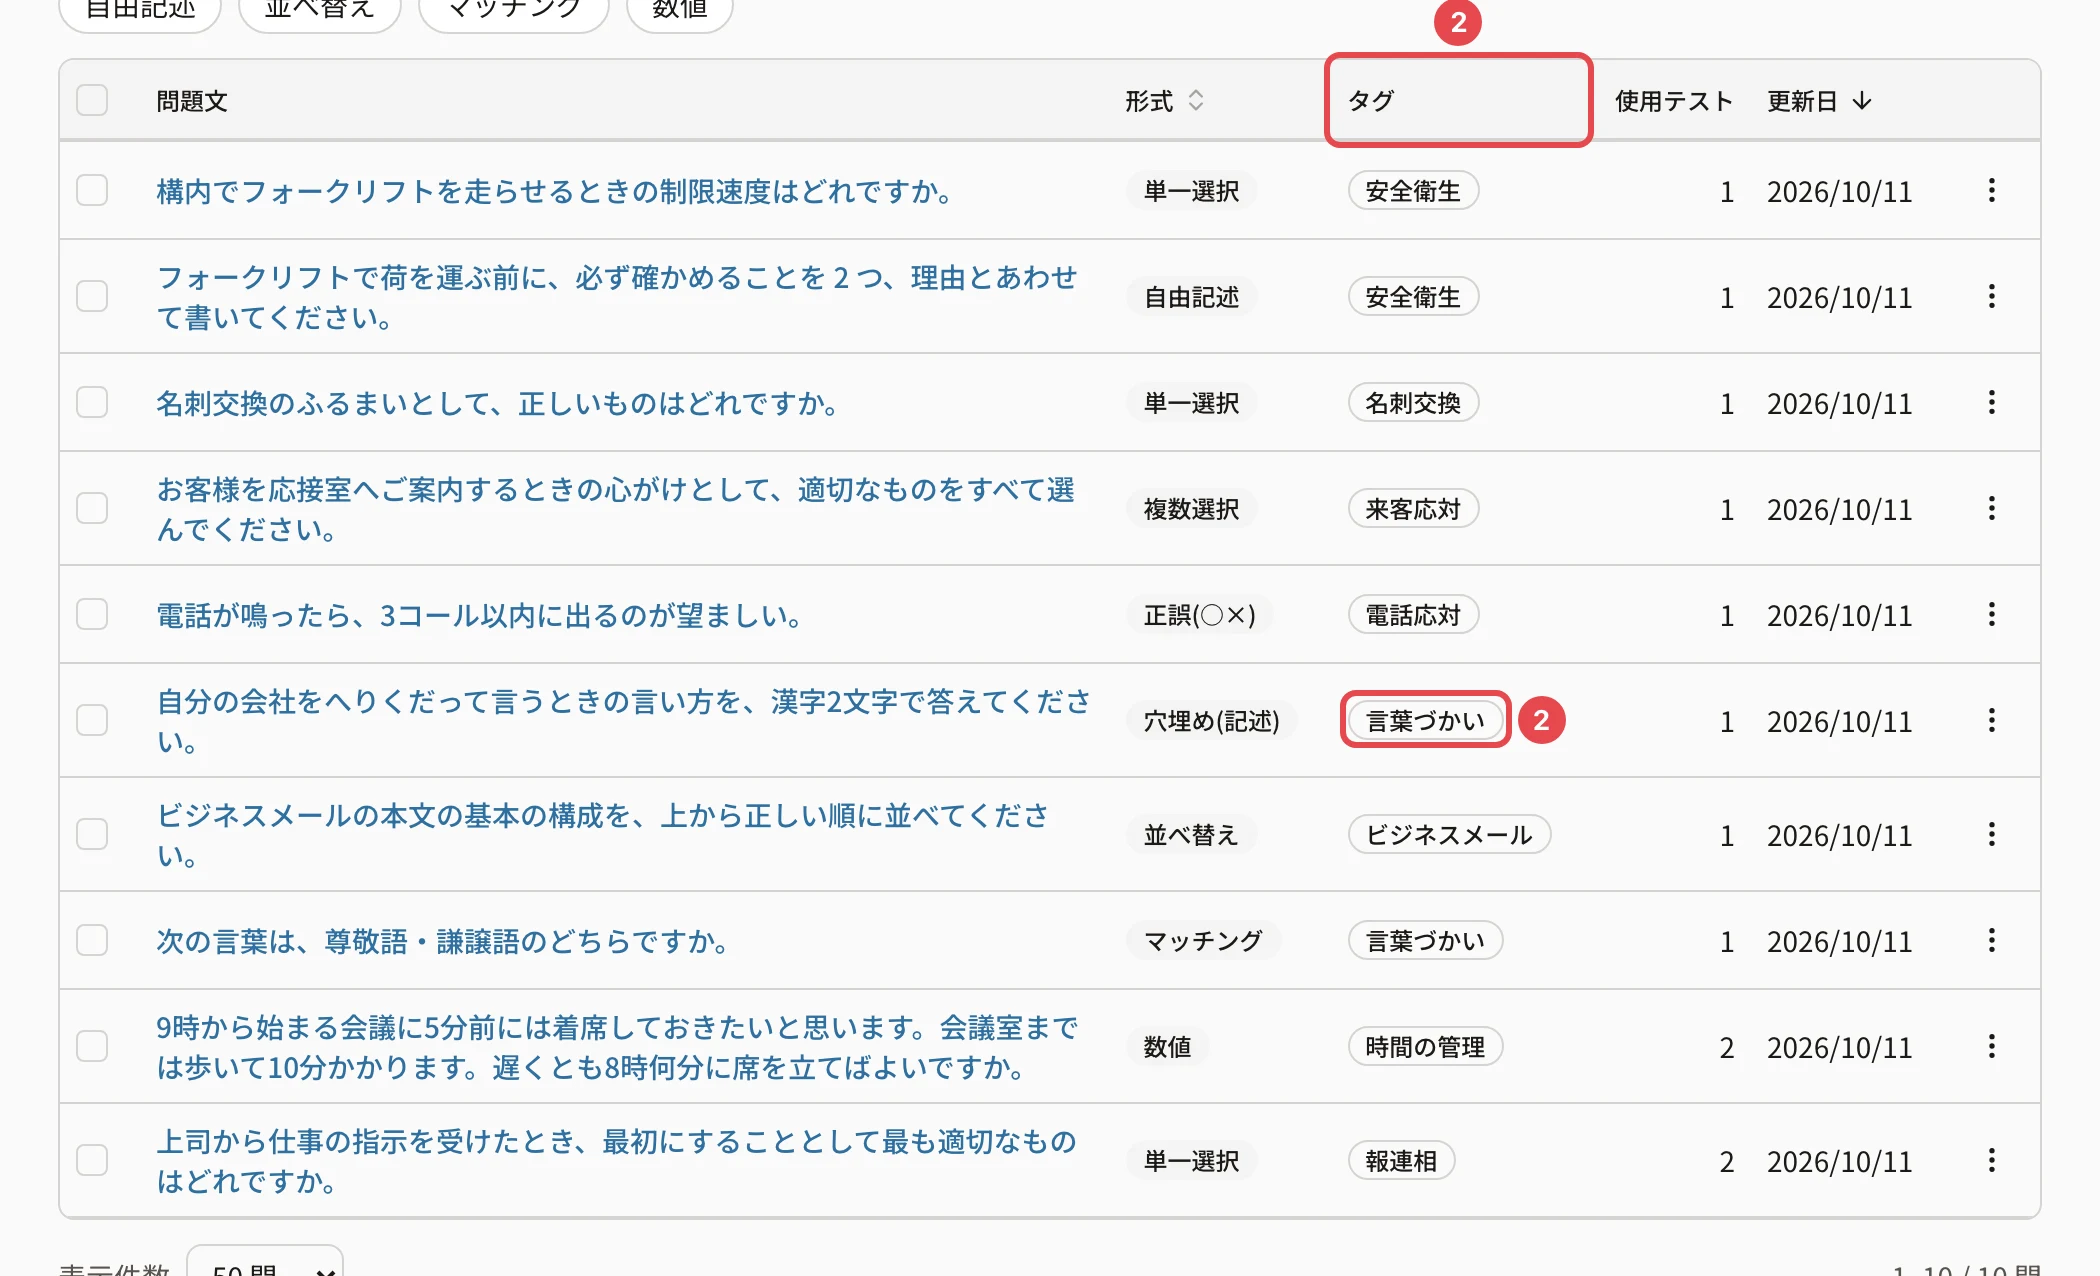Open the options menu for 自分の会社をへりくだって row

1991,720
